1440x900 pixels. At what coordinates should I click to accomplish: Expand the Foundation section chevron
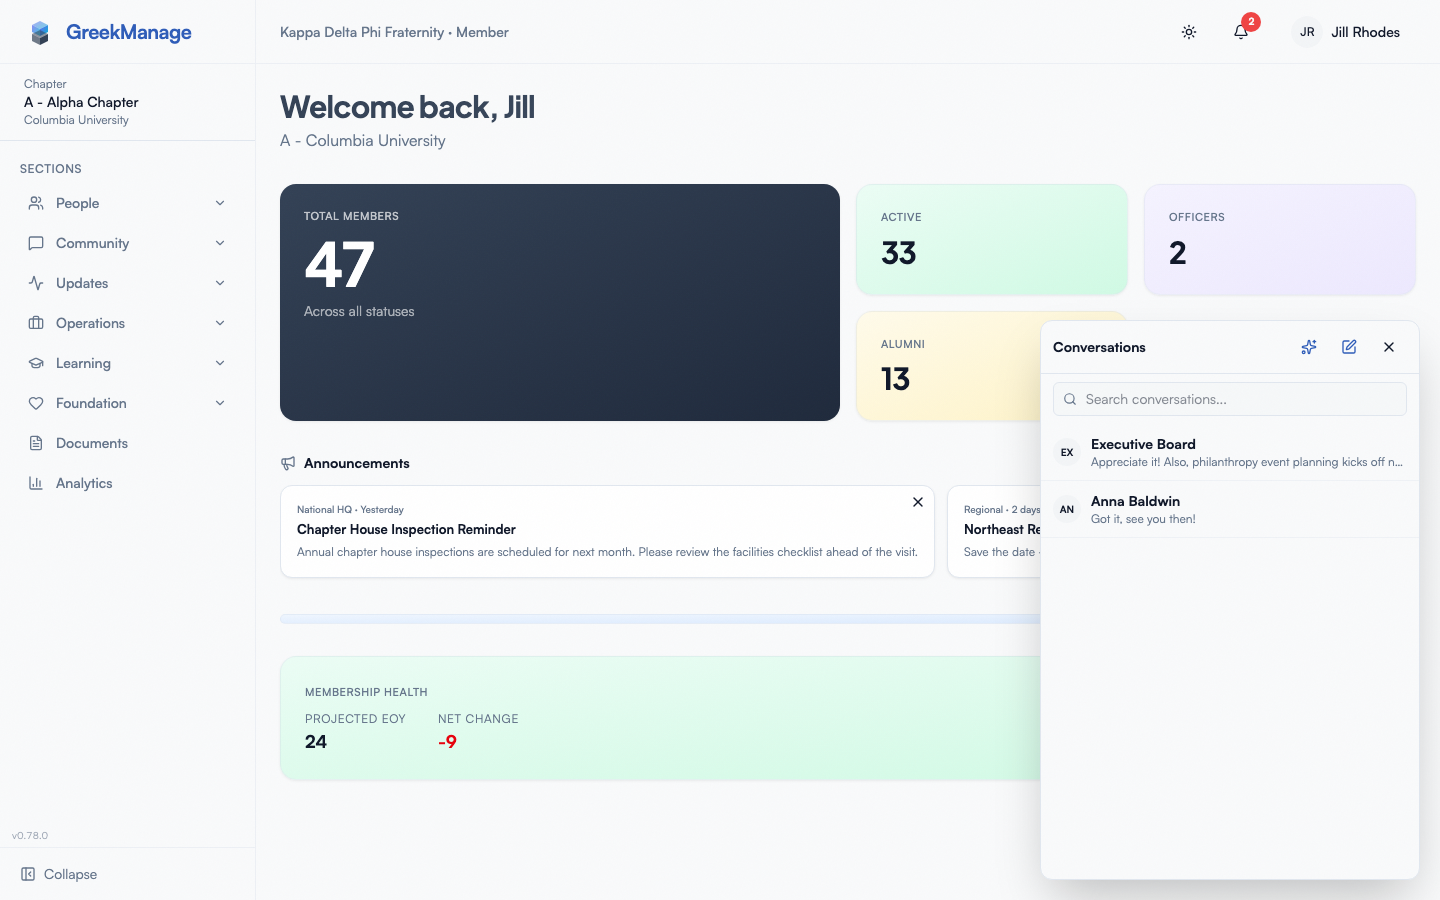(220, 403)
